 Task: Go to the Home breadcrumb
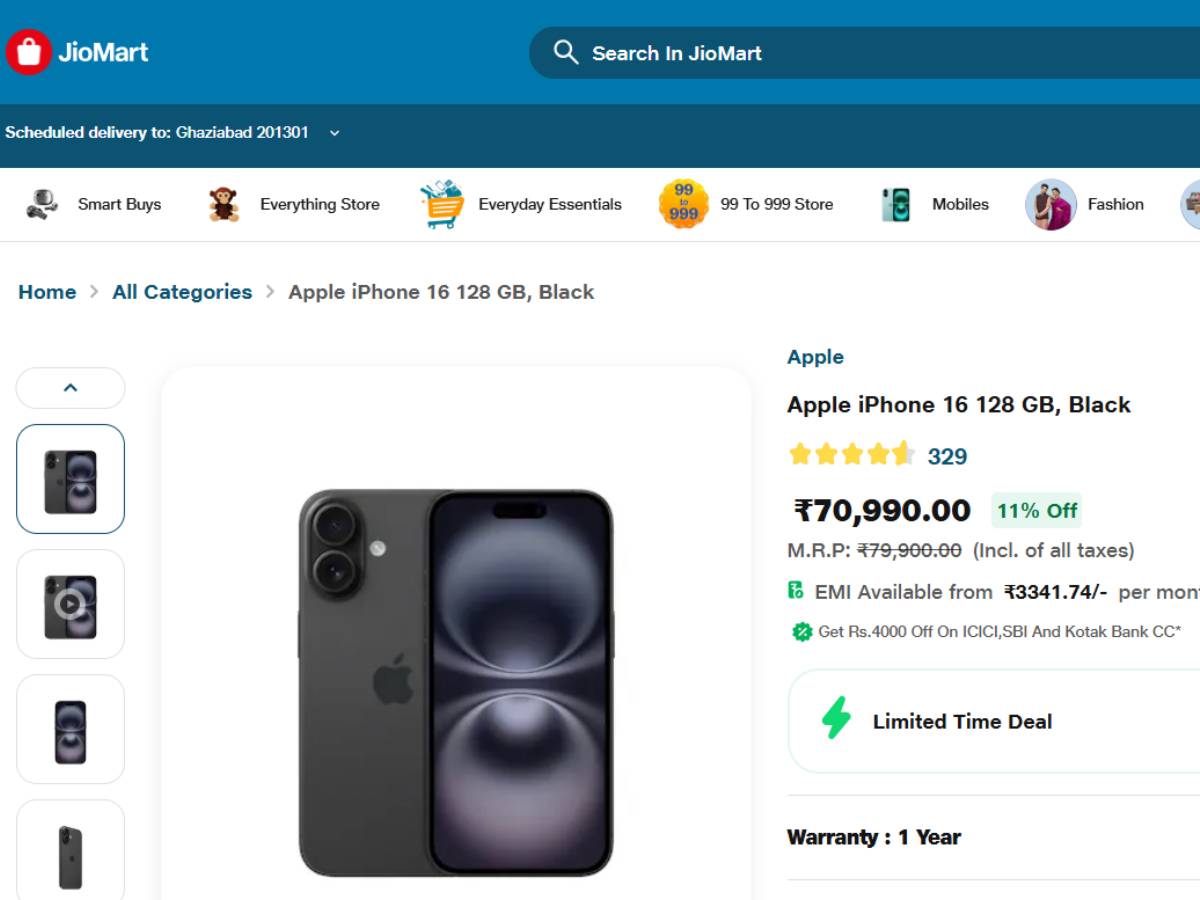(x=47, y=292)
